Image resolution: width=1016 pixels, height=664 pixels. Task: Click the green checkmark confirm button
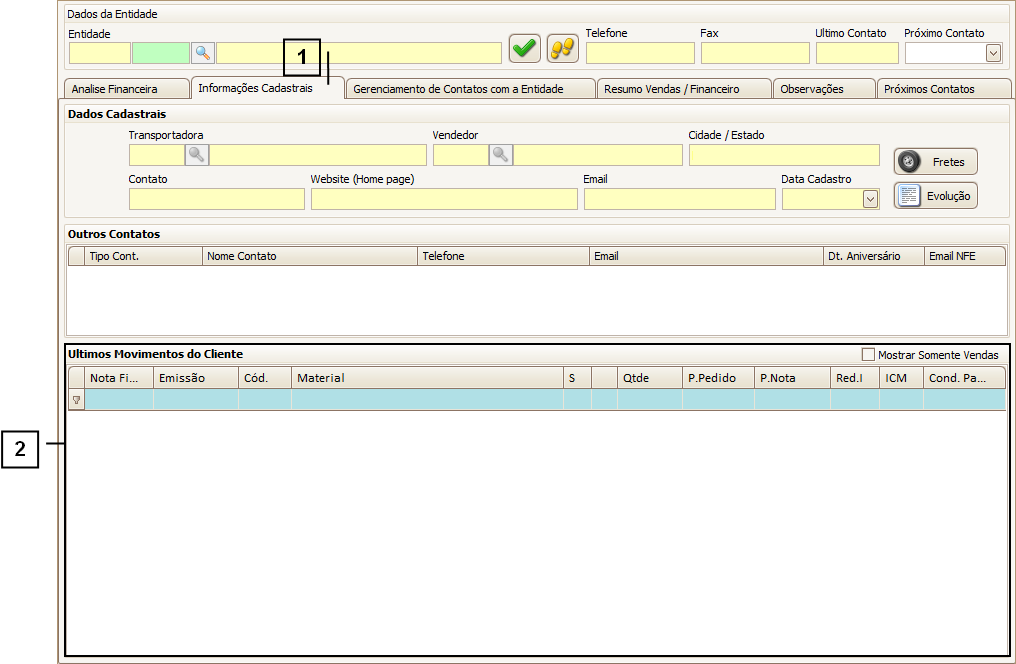pyautogui.click(x=524, y=48)
